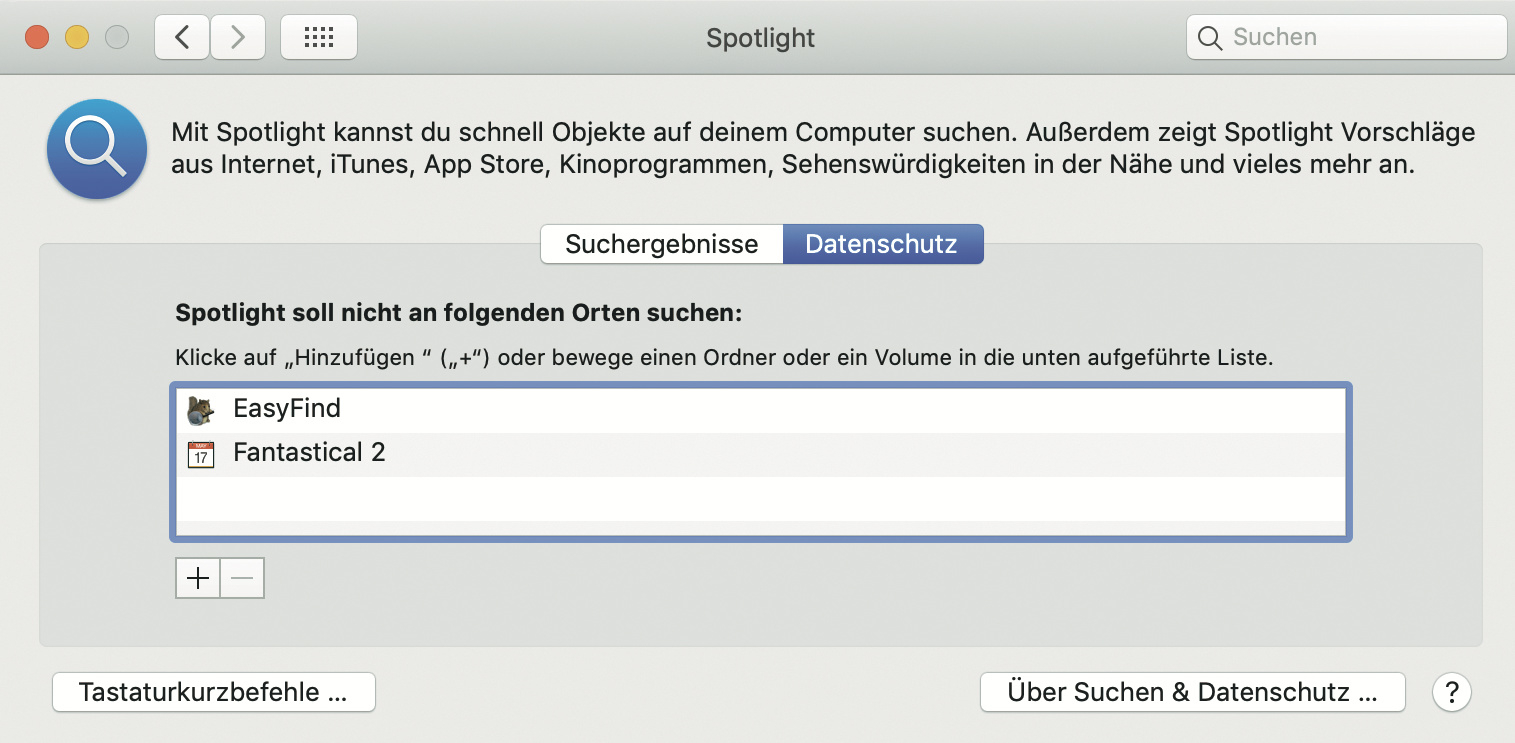Click Über Suchen & Datenschutz button
The image size is (1515, 743).
click(1192, 692)
